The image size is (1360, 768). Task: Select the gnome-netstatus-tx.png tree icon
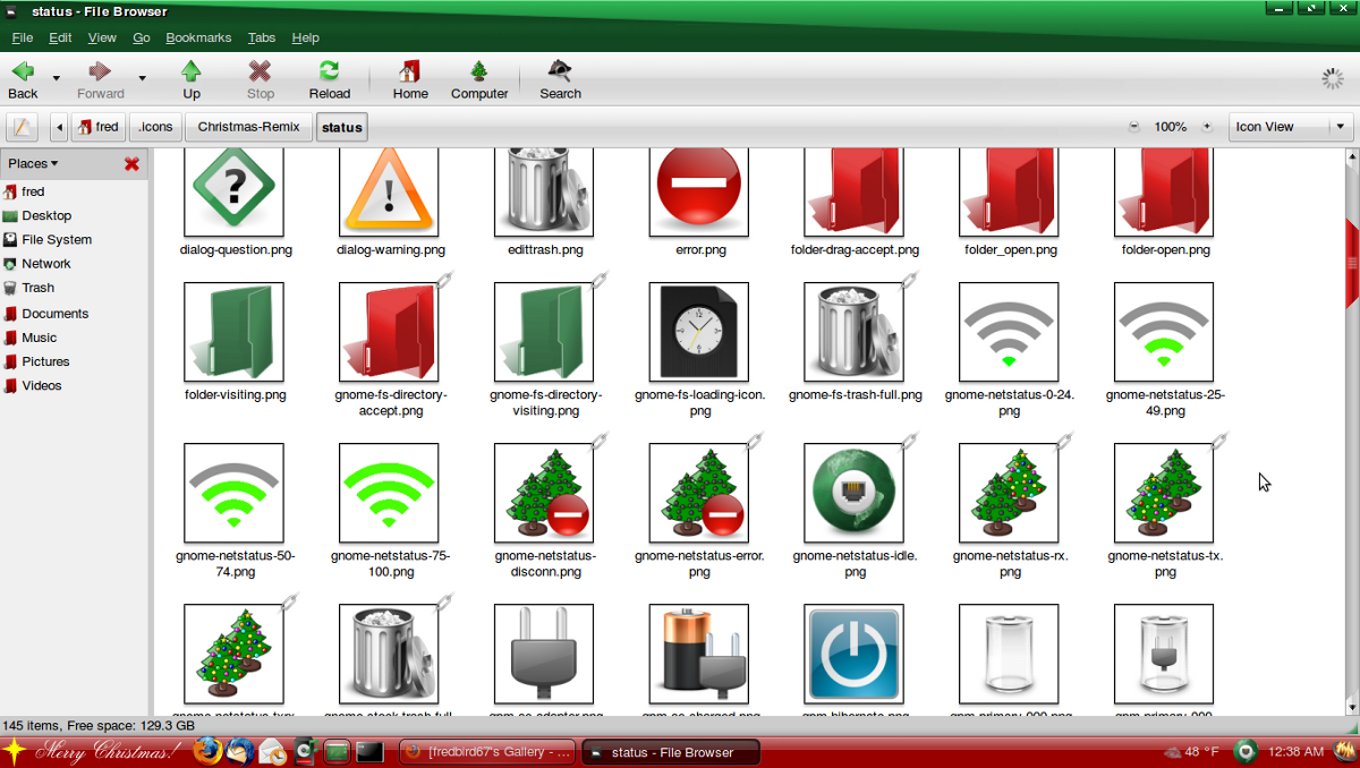tap(1164, 493)
